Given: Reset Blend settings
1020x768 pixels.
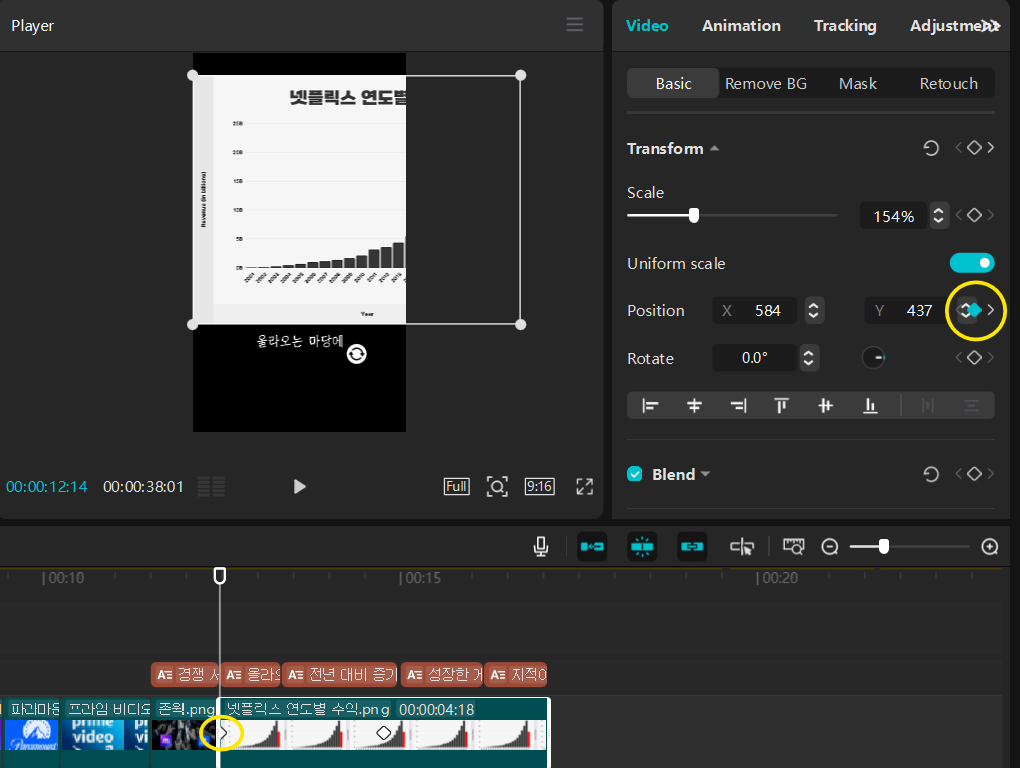Looking at the screenshot, I should [931, 474].
